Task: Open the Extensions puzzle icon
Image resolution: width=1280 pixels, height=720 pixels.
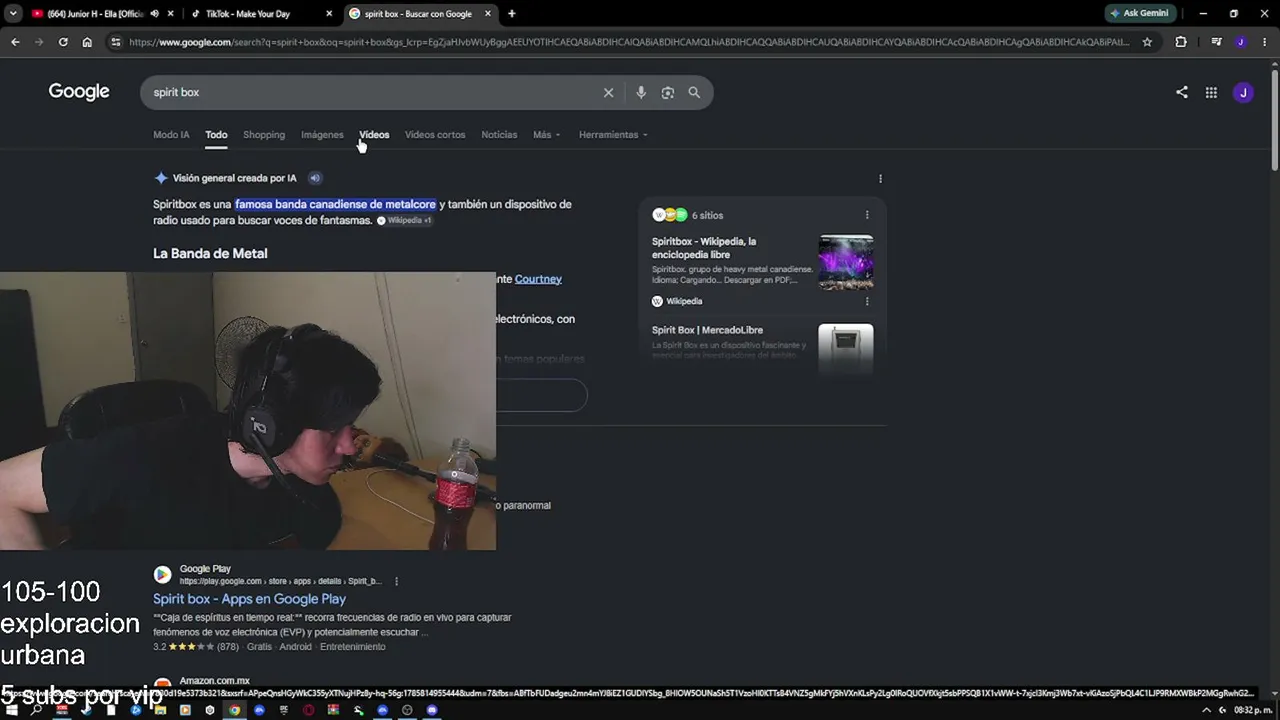Action: 1181,42
